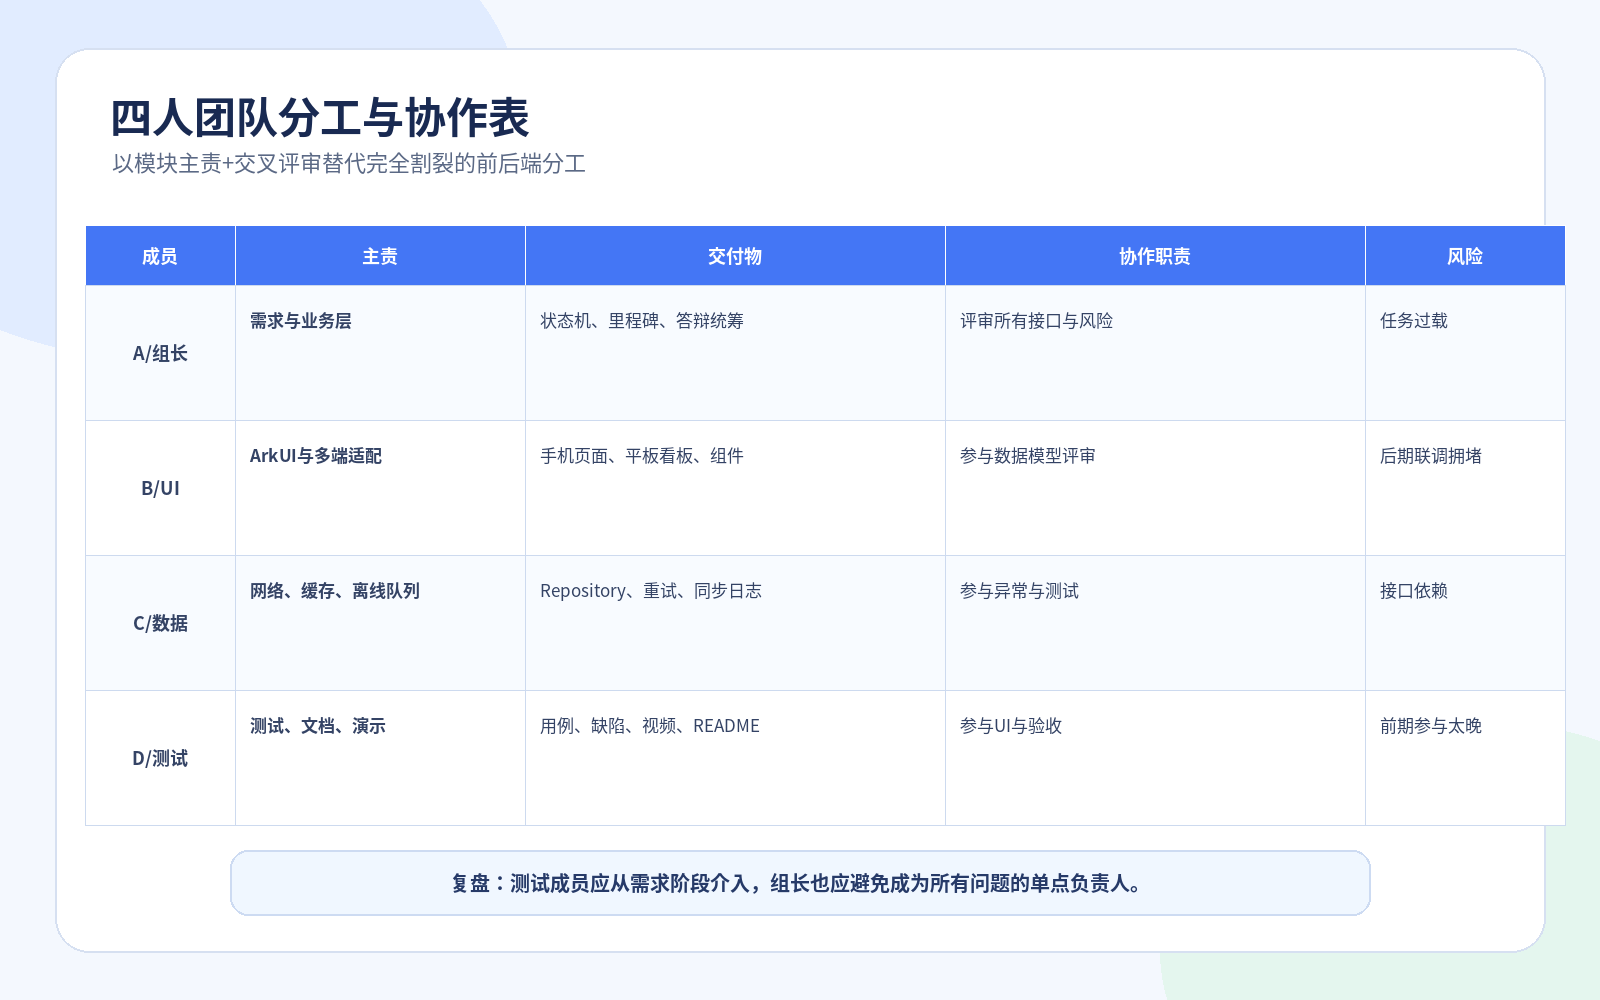The height and width of the screenshot is (1000, 1600).
Task: Click 参与数据模型评审 cell
Action: coord(1155,488)
